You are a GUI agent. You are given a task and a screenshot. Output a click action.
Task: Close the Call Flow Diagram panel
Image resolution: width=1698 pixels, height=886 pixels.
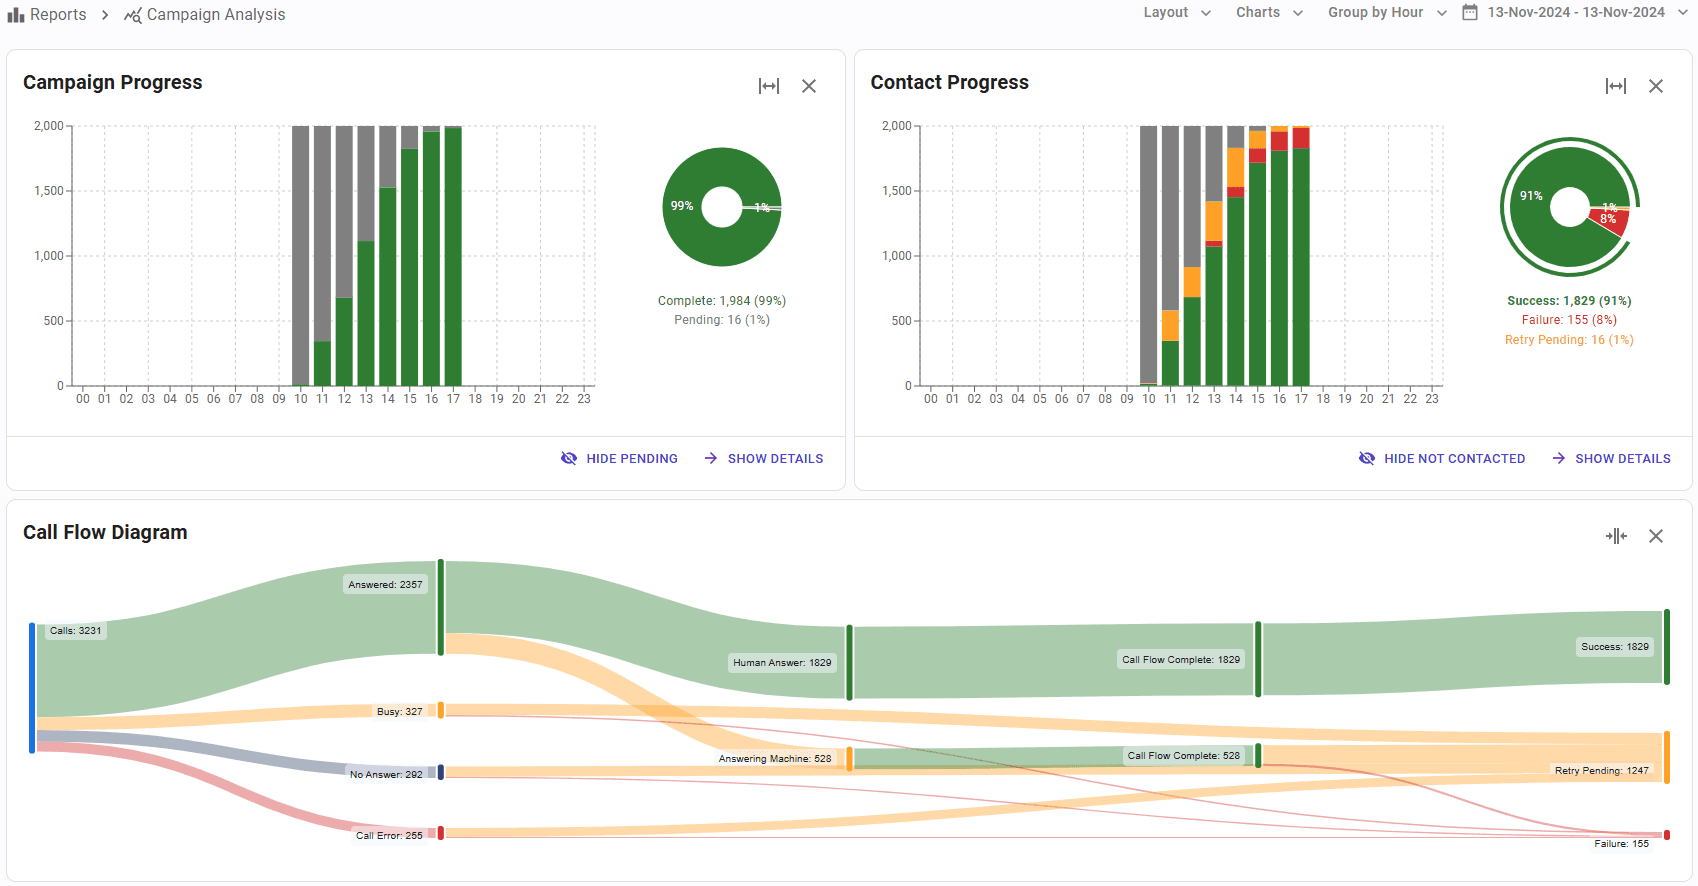(1656, 536)
